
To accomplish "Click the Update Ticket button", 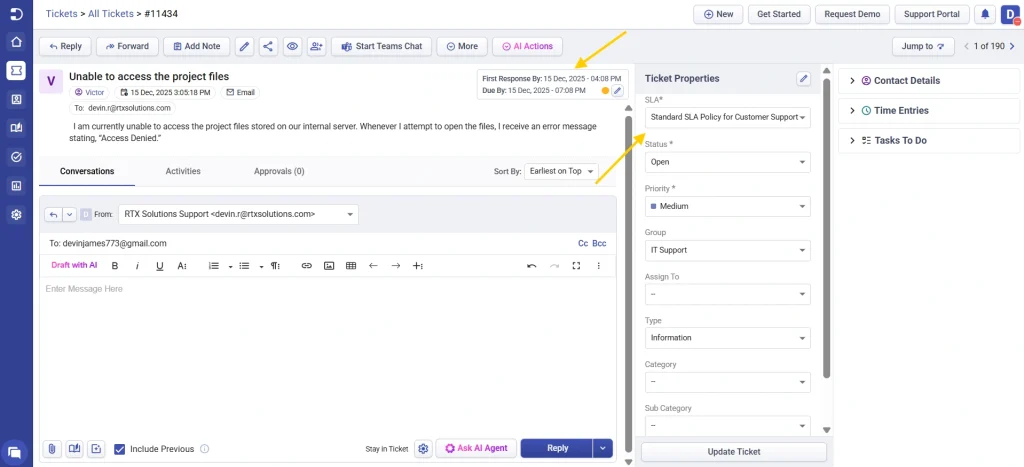I will click(x=734, y=452).
